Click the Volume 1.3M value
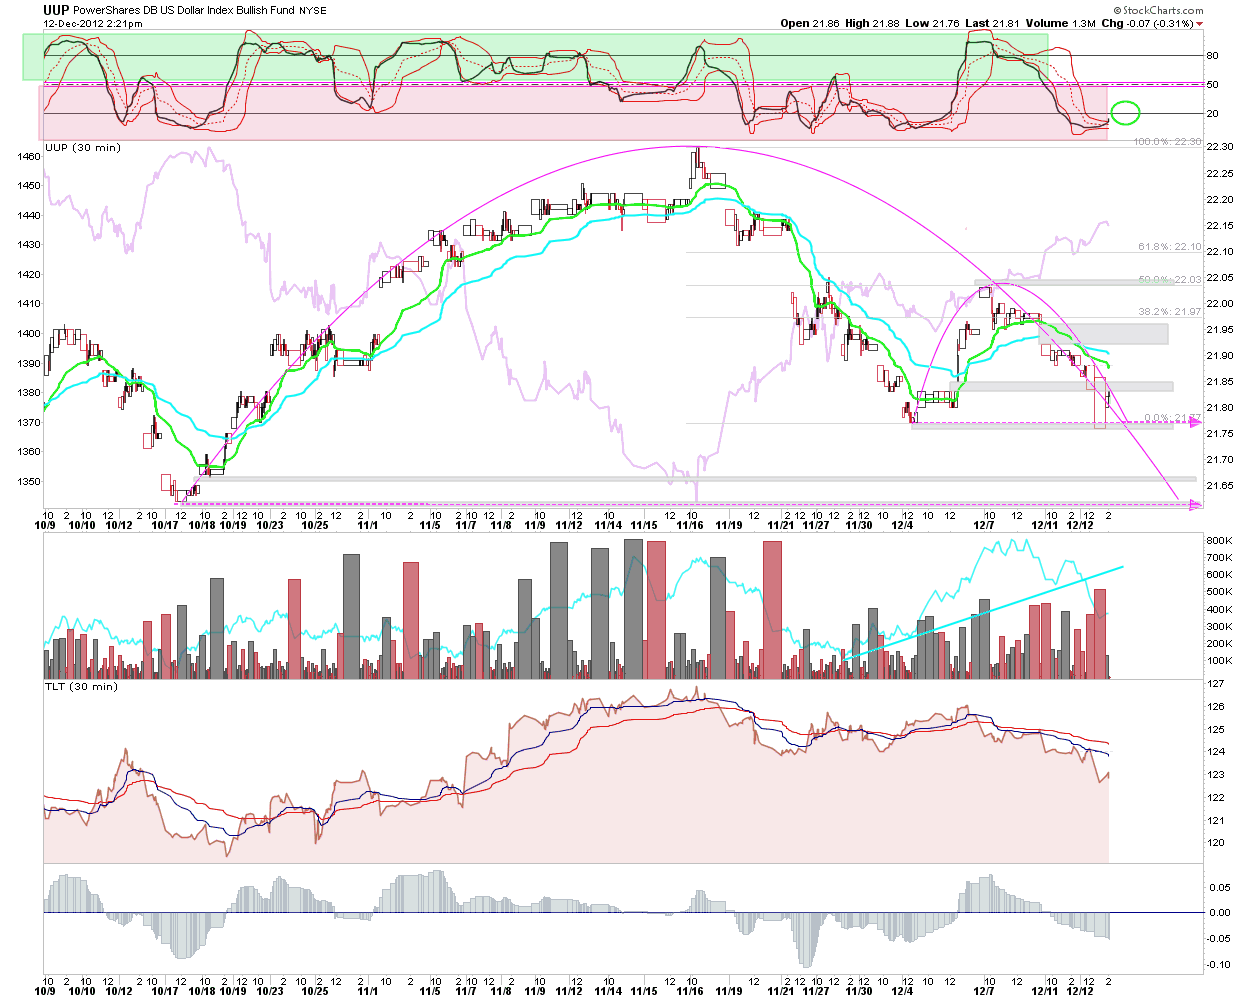The width and height of the screenshot is (1250, 1000). 1061,23
